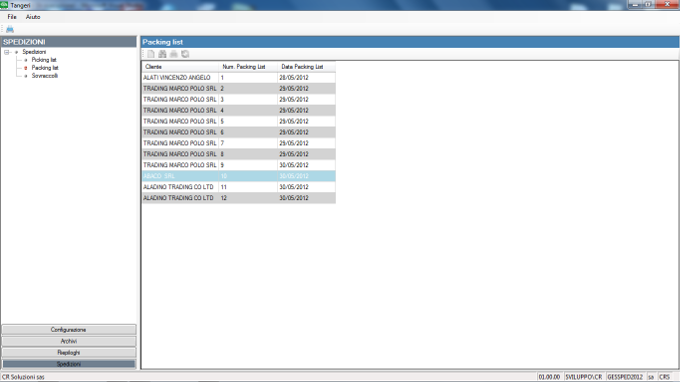Image resolution: width=680 pixels, height=382 pixels.
Task: Open the File menu
Action: point(12,17)
